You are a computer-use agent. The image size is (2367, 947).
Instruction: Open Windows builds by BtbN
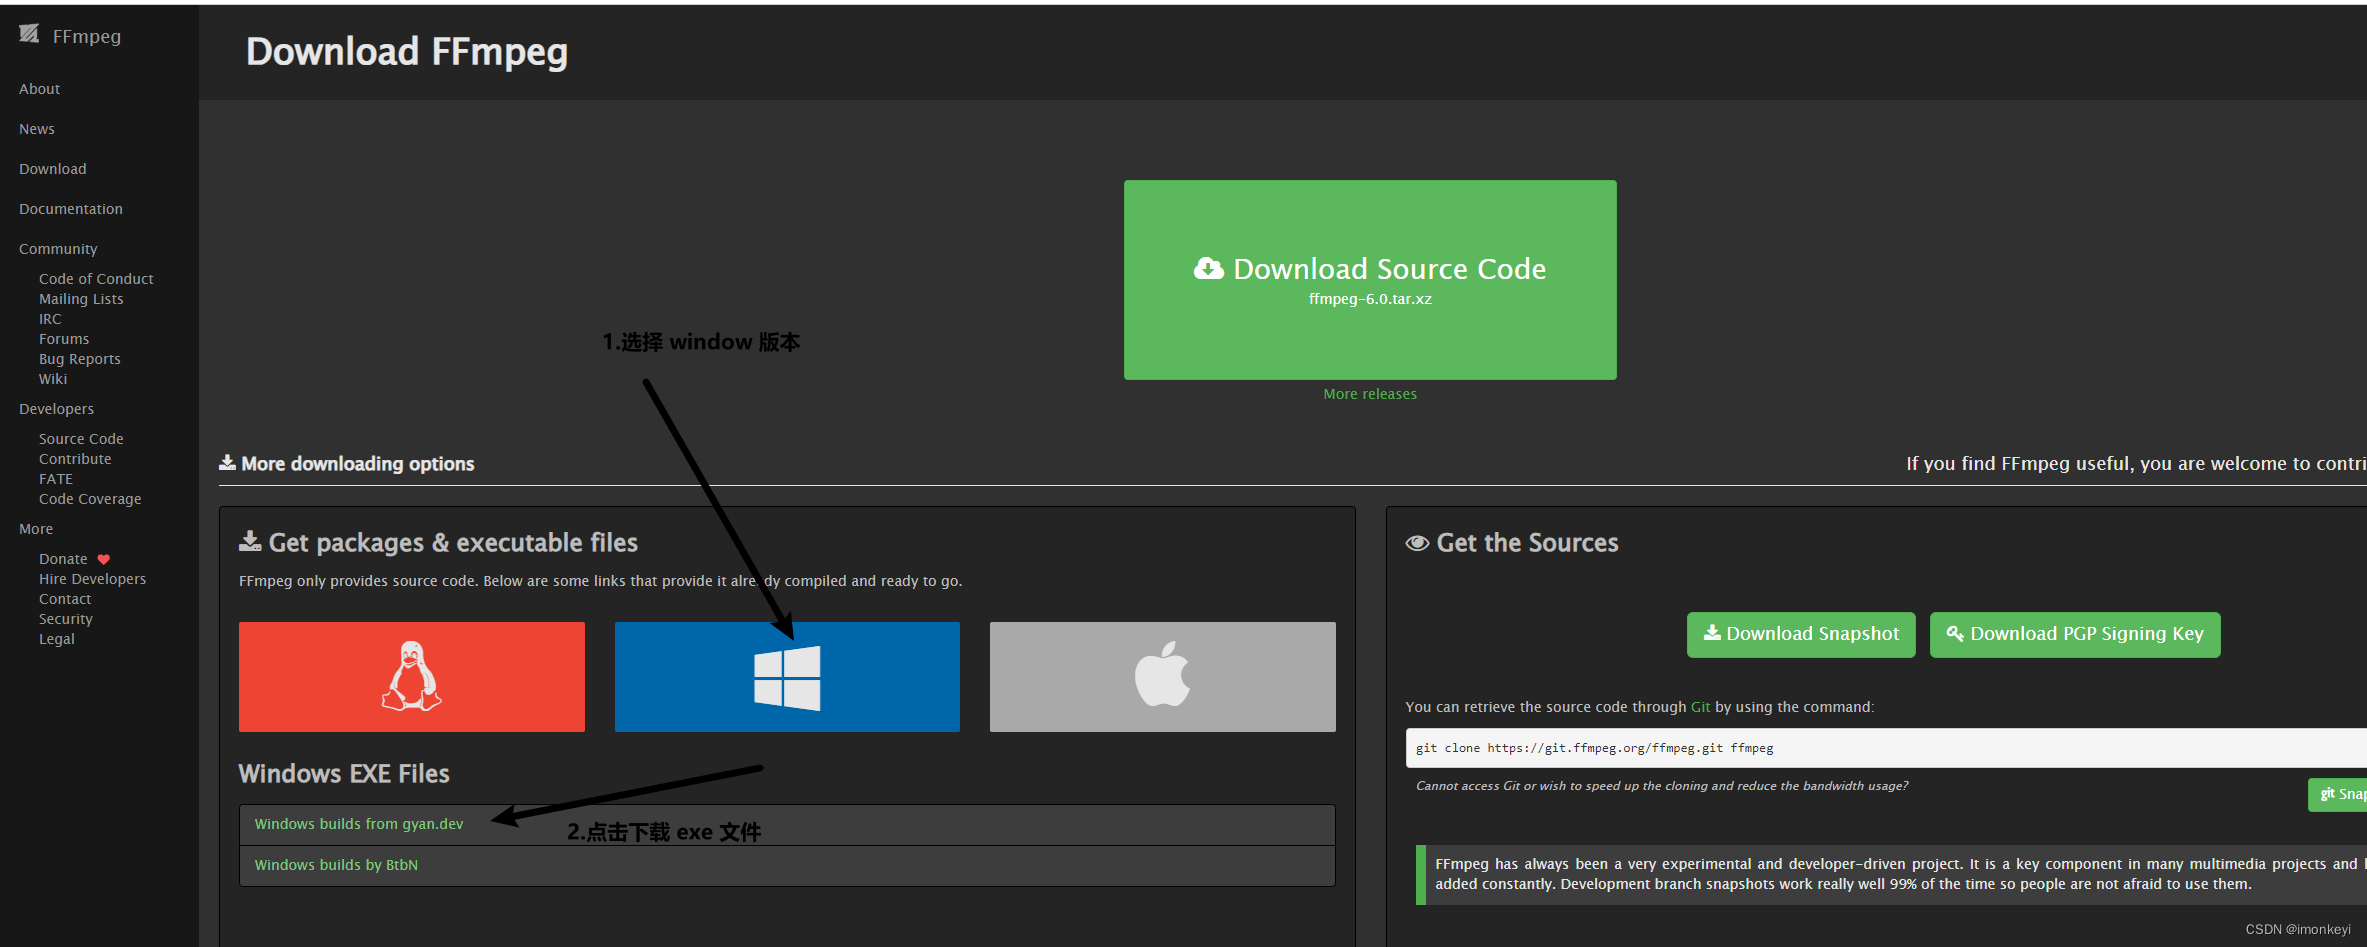click(336, 865)
